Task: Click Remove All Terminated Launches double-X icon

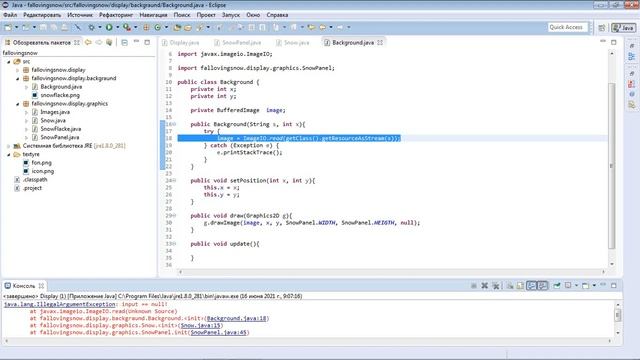Action: 496,286
